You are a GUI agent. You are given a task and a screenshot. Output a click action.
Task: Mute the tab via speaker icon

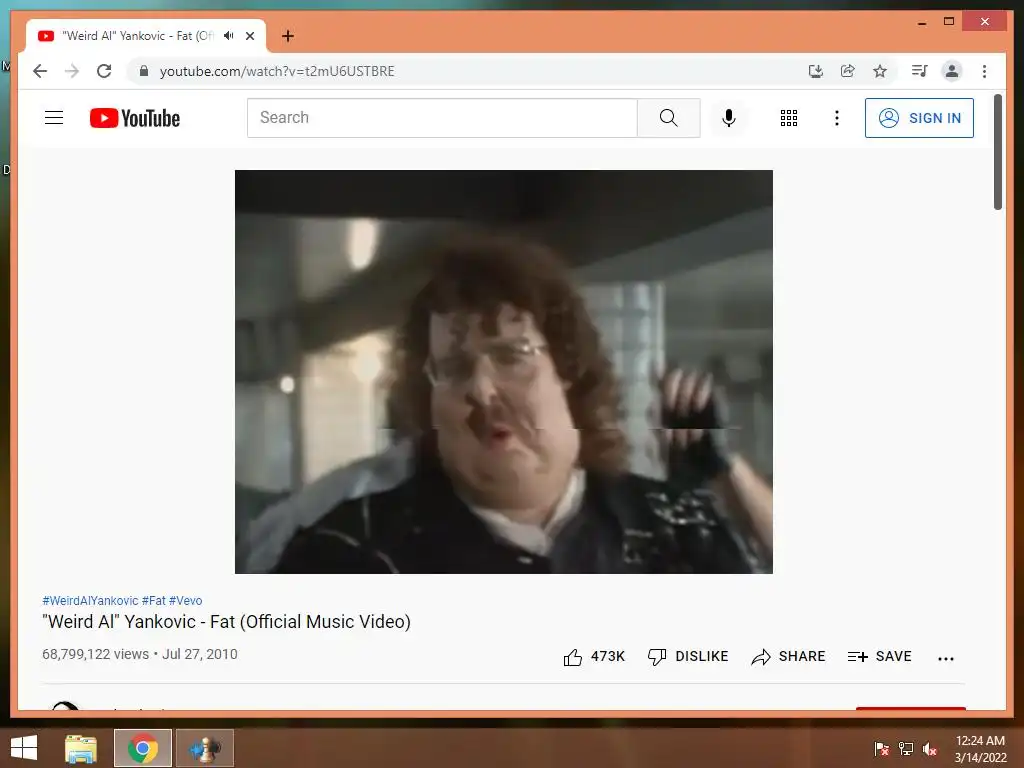pos(229,35)
